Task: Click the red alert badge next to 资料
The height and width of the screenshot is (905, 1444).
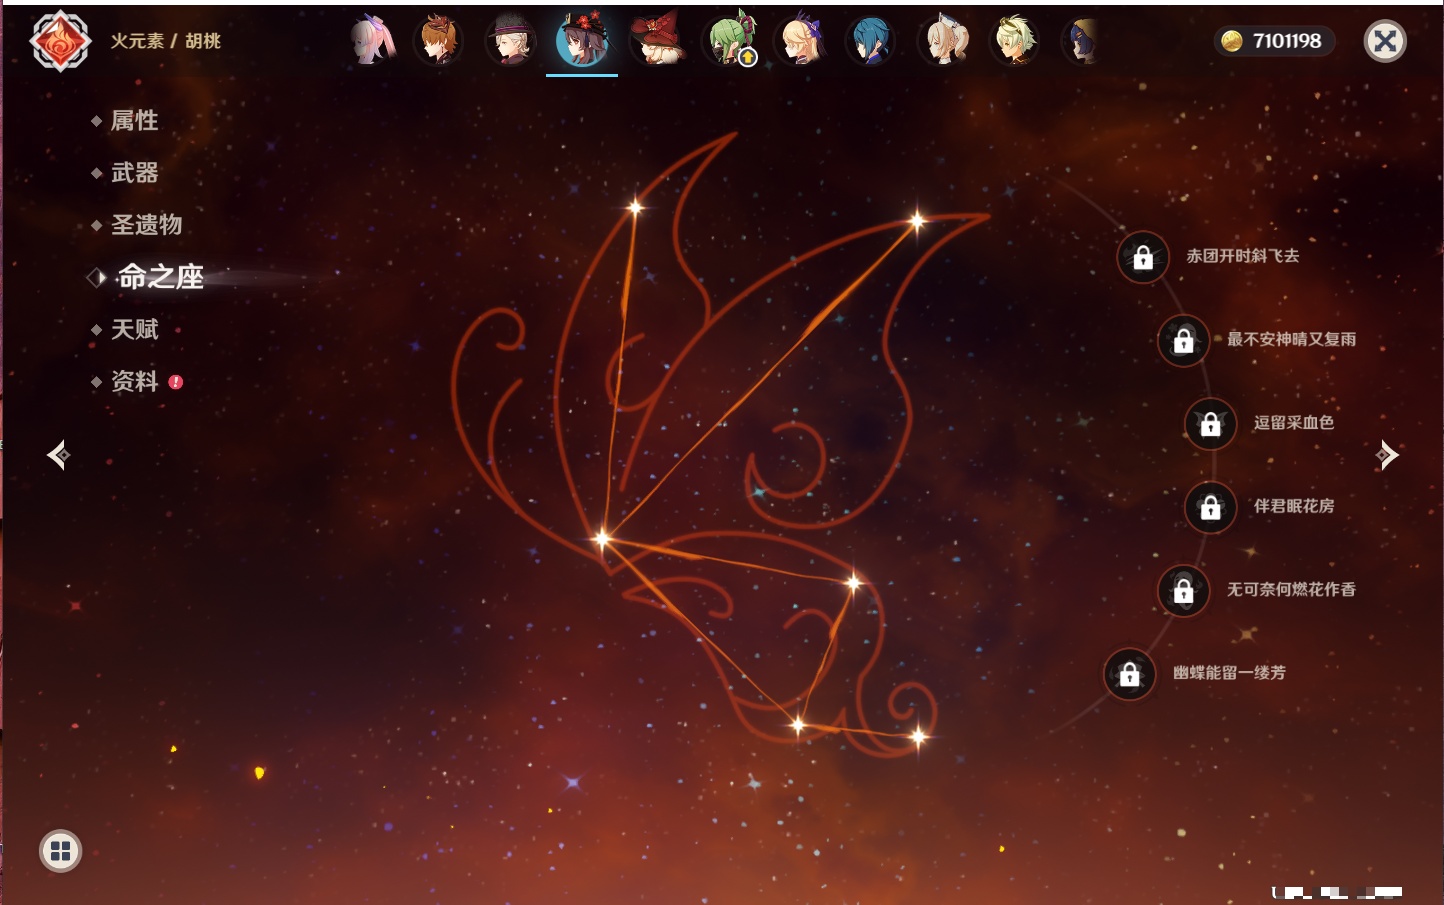Action: tap(176, 382)
